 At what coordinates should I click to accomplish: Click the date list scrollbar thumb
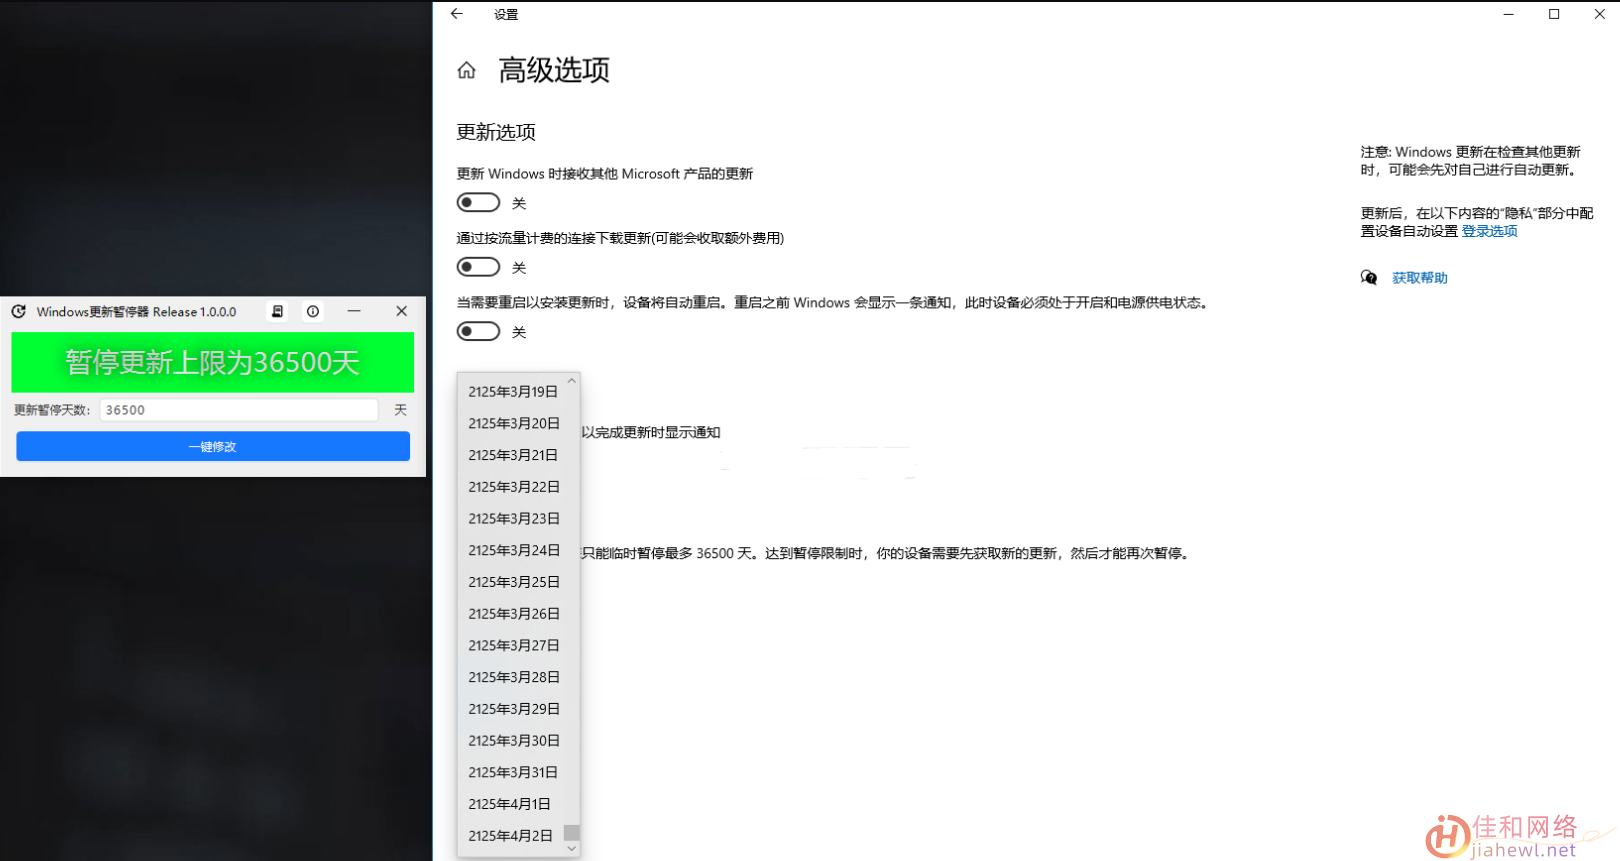(572, 833)
